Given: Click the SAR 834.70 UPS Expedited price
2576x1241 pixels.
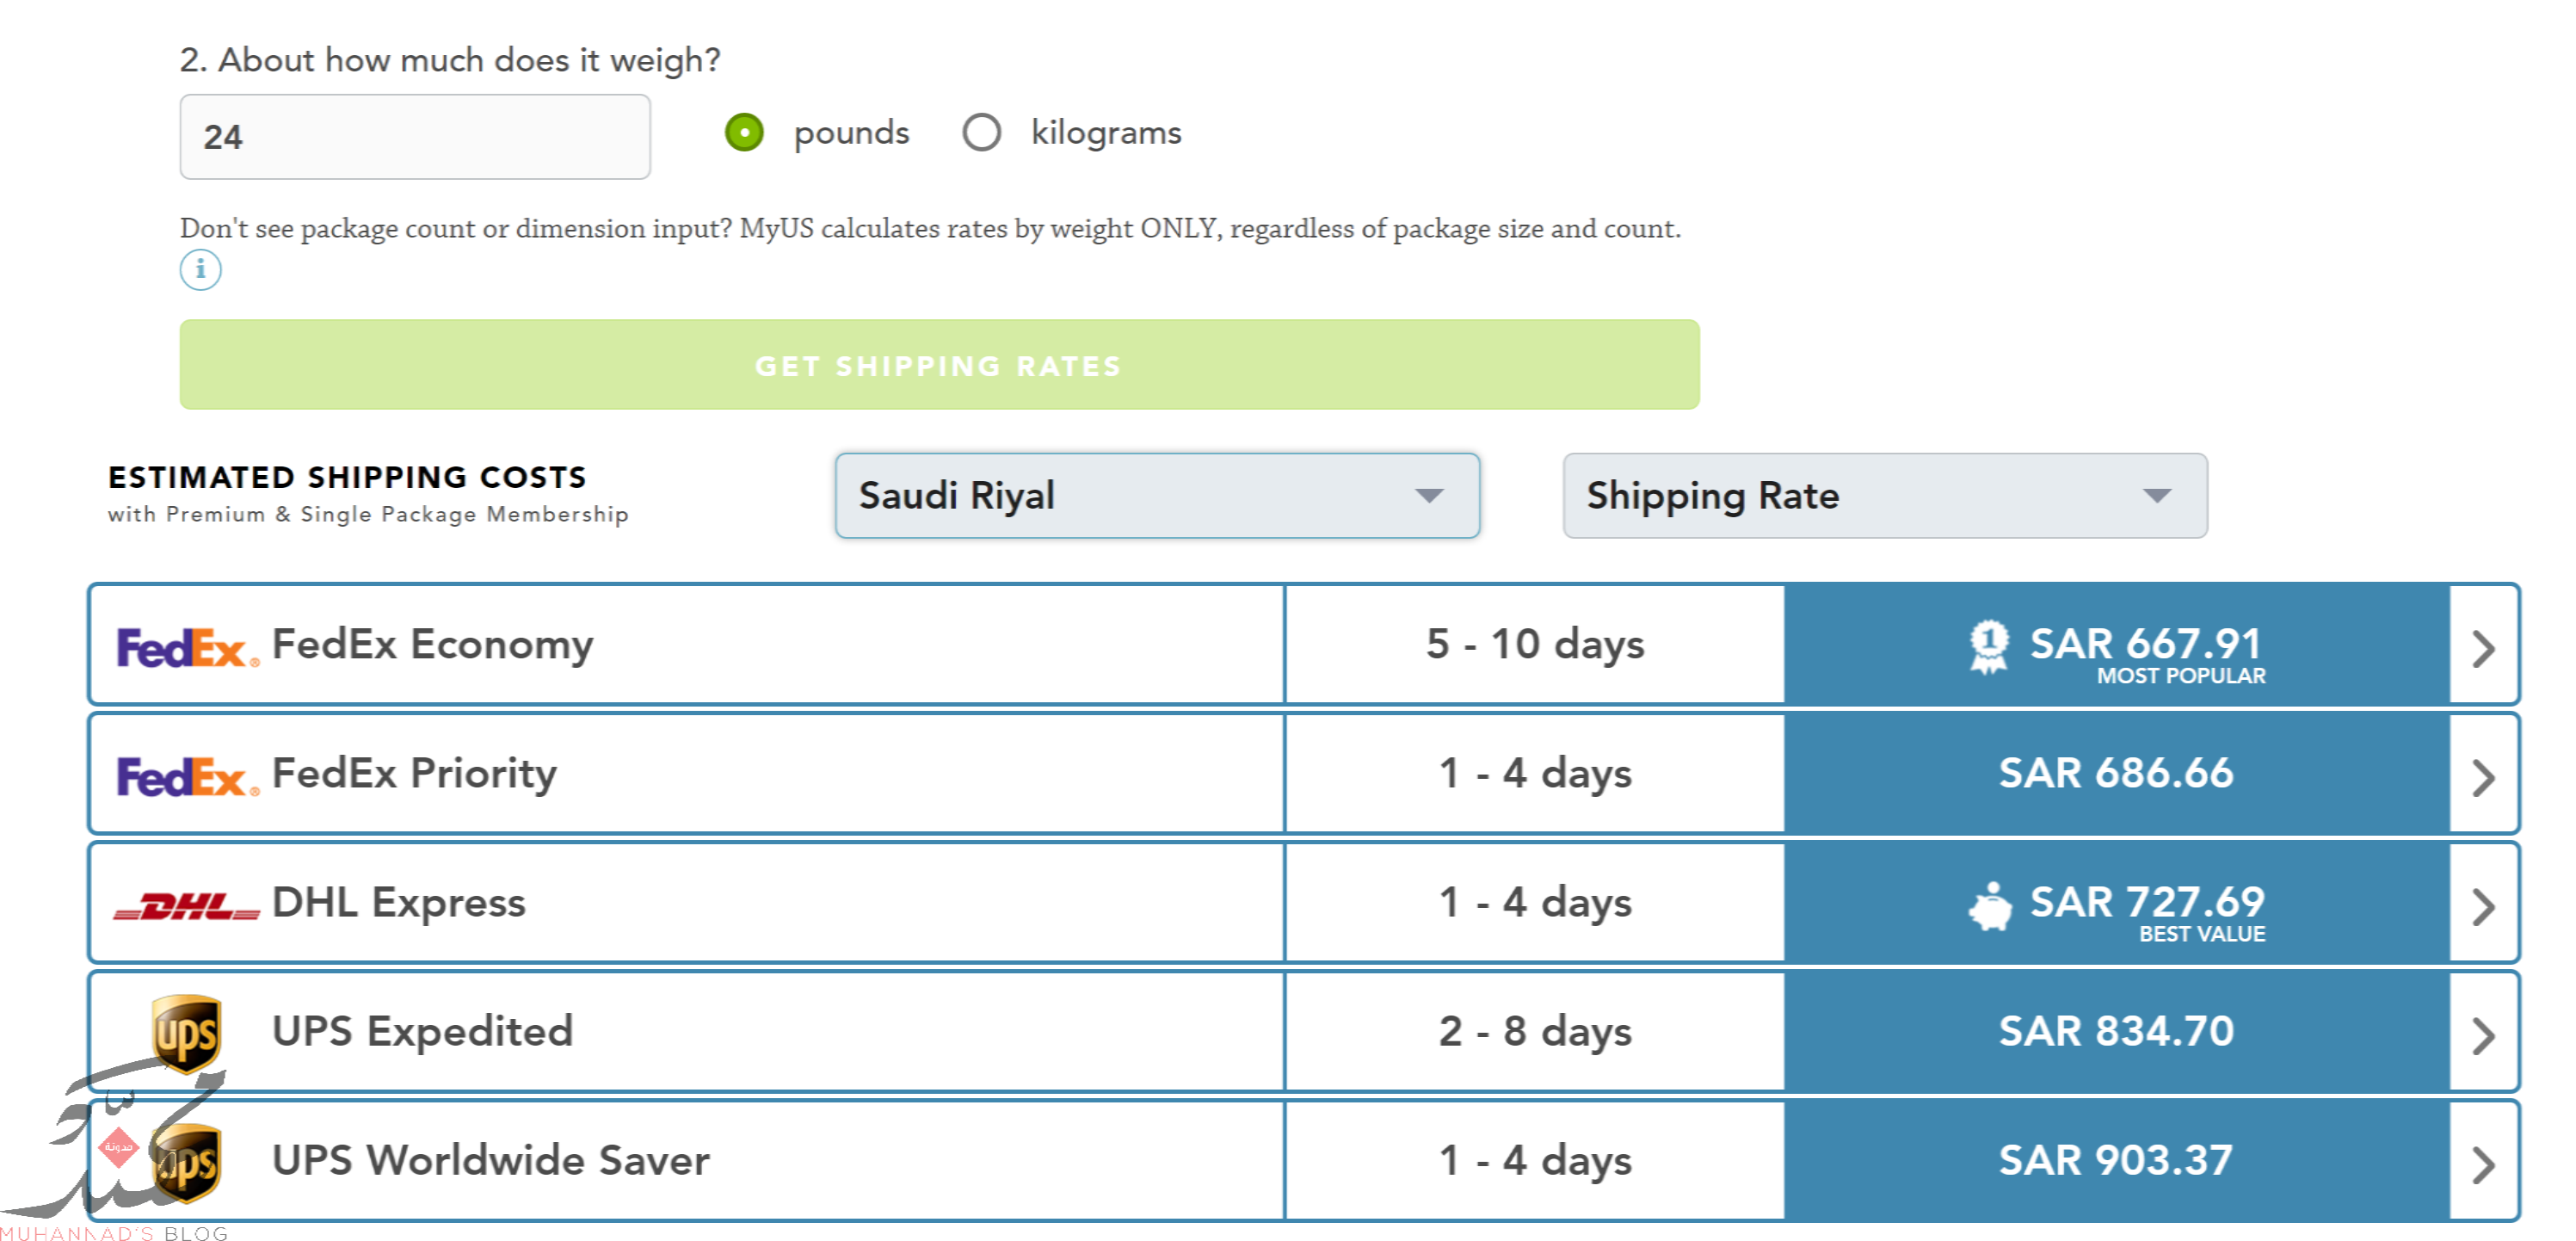Looking at the screenshot, I should pyautogui.click(x=2115, y=1031).
